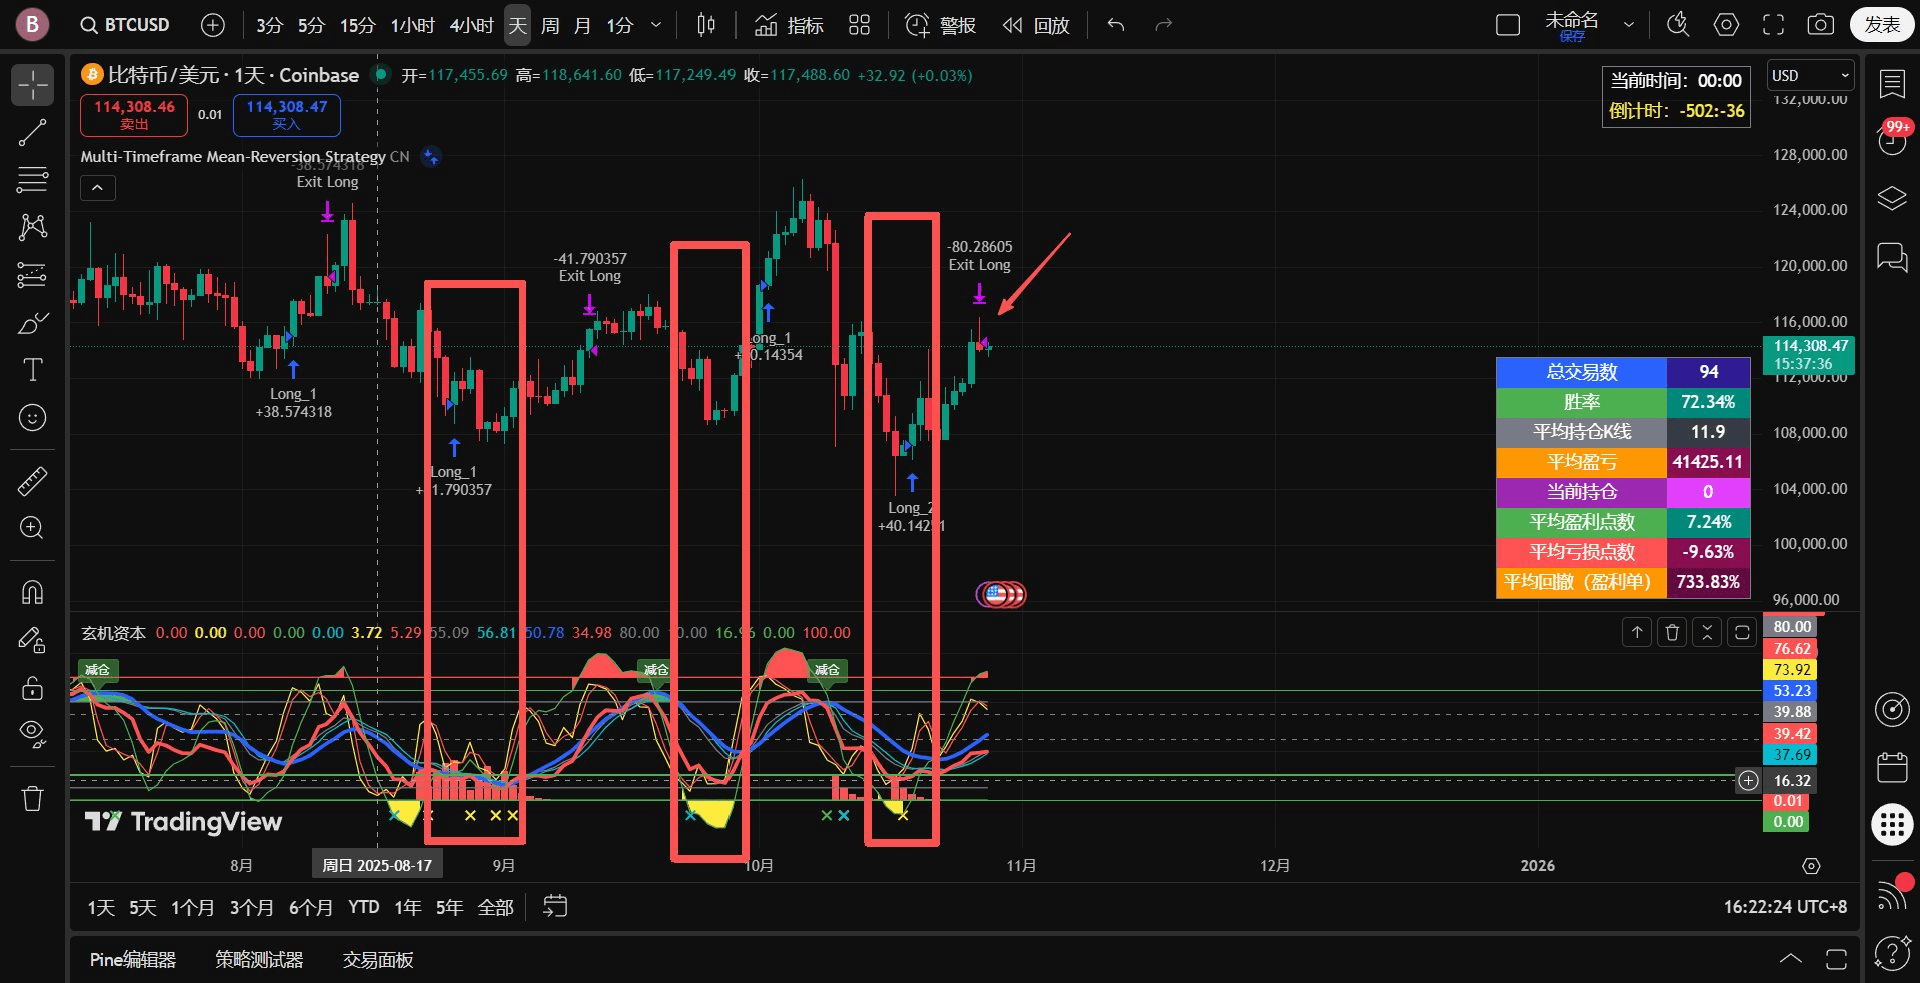Expand the timeframe interval dropdown arrow

656,25
